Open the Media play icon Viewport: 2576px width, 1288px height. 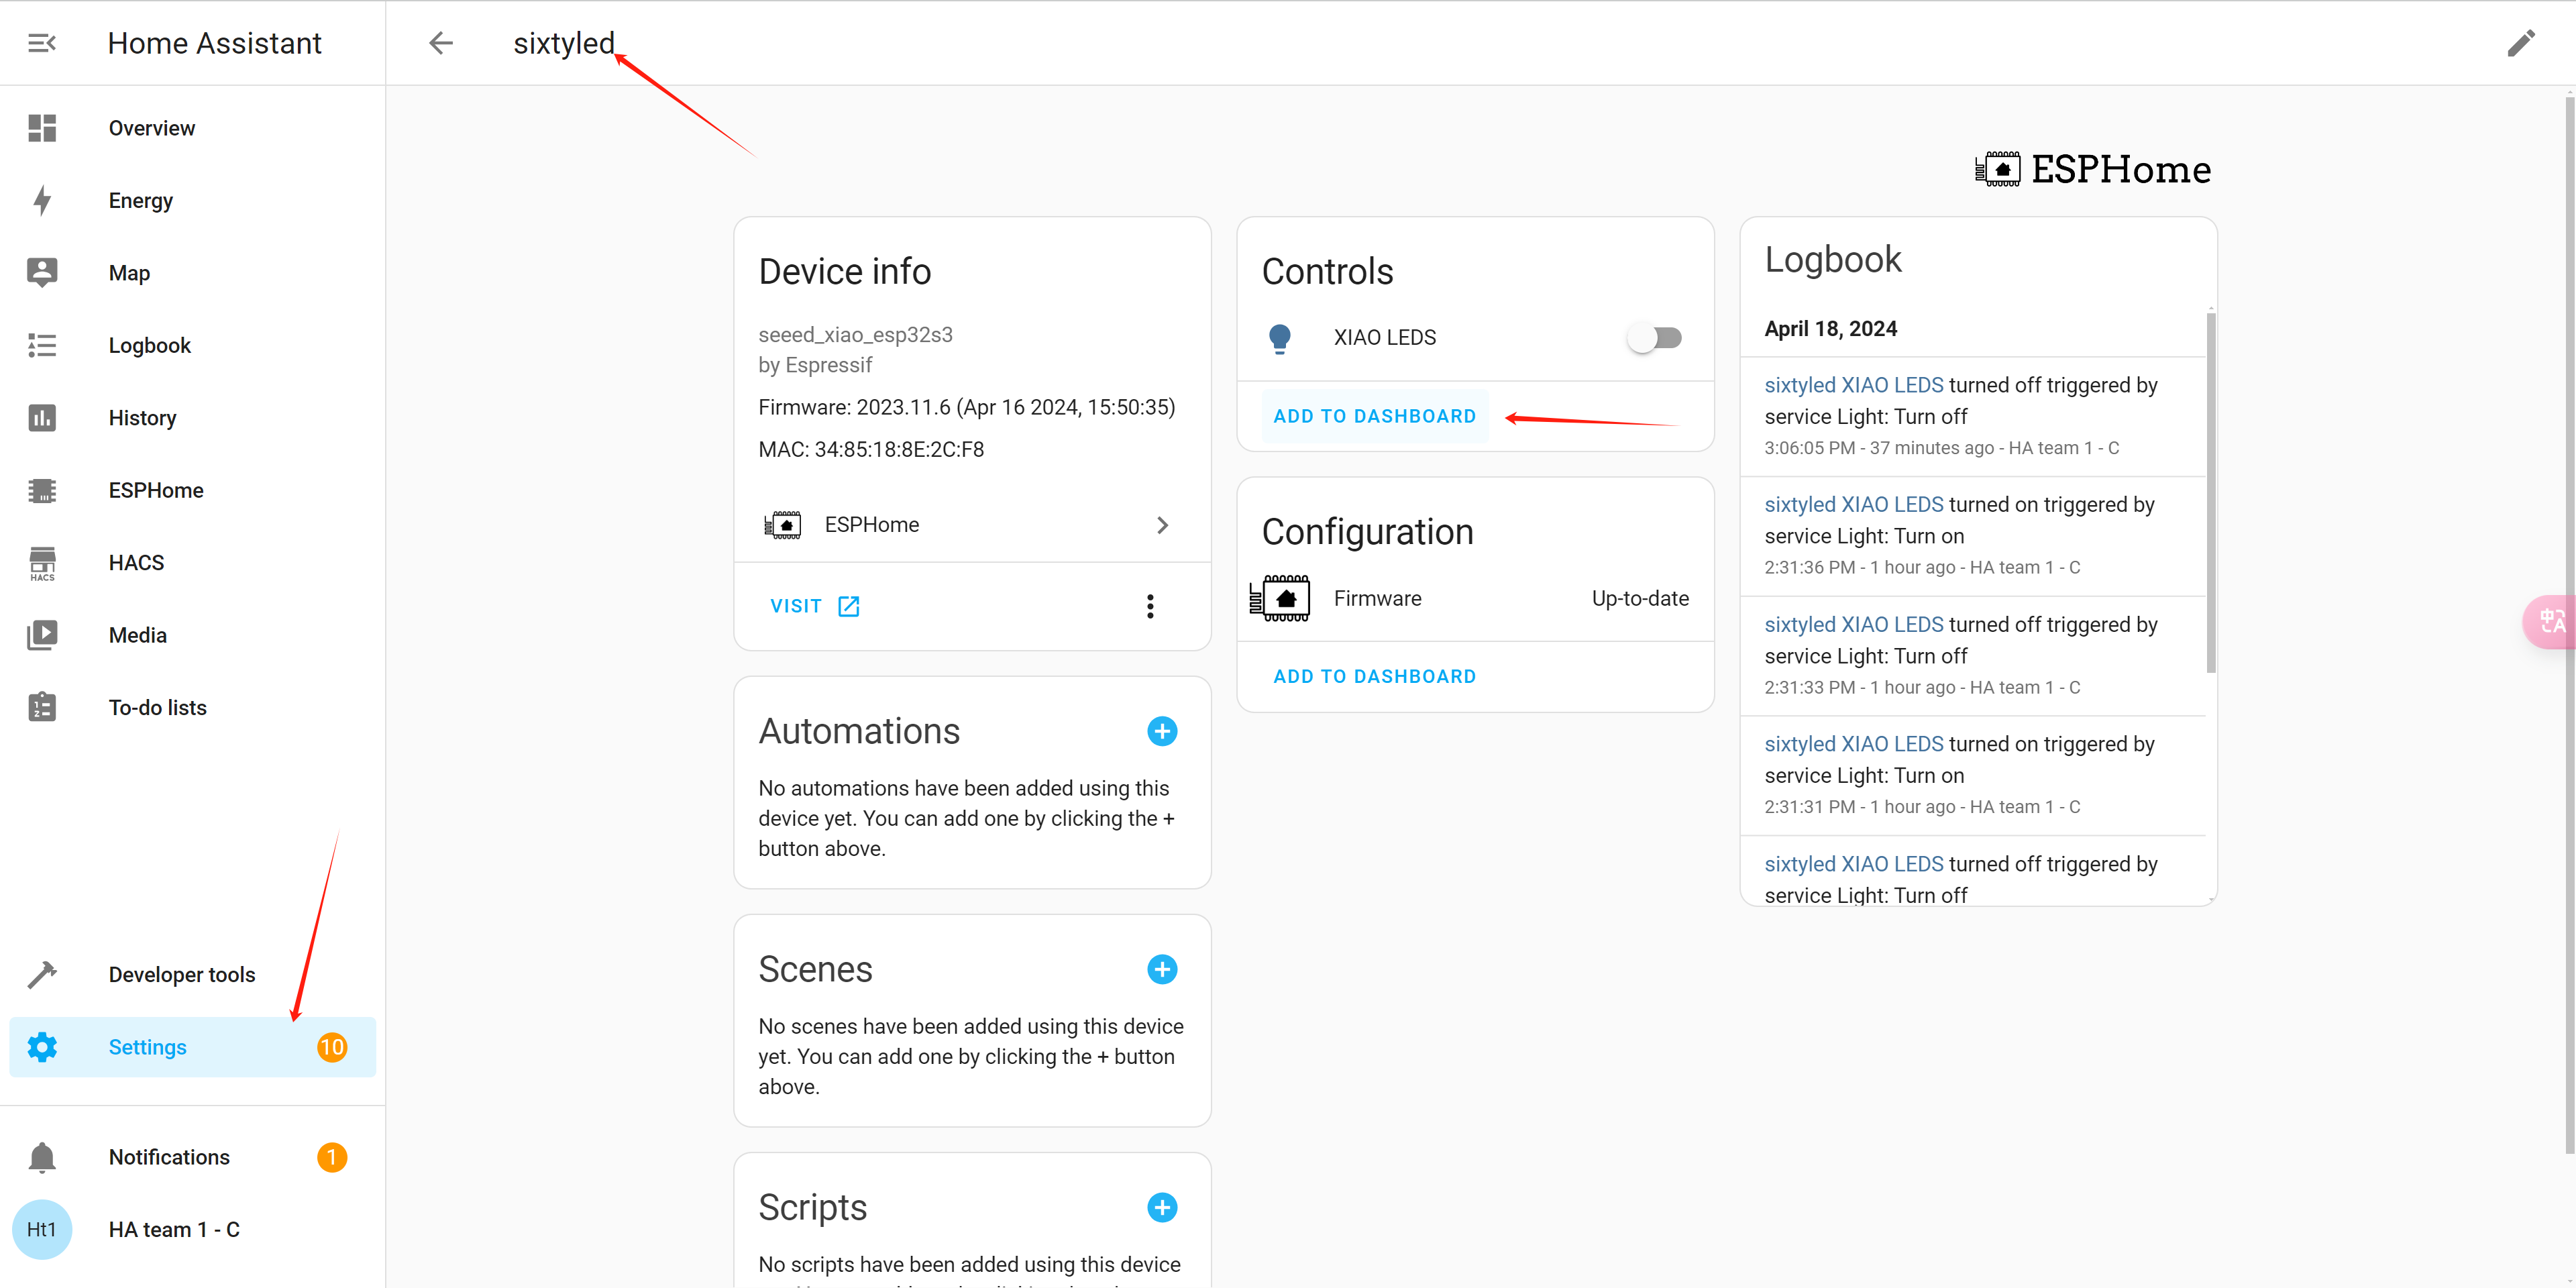(42, 635)
